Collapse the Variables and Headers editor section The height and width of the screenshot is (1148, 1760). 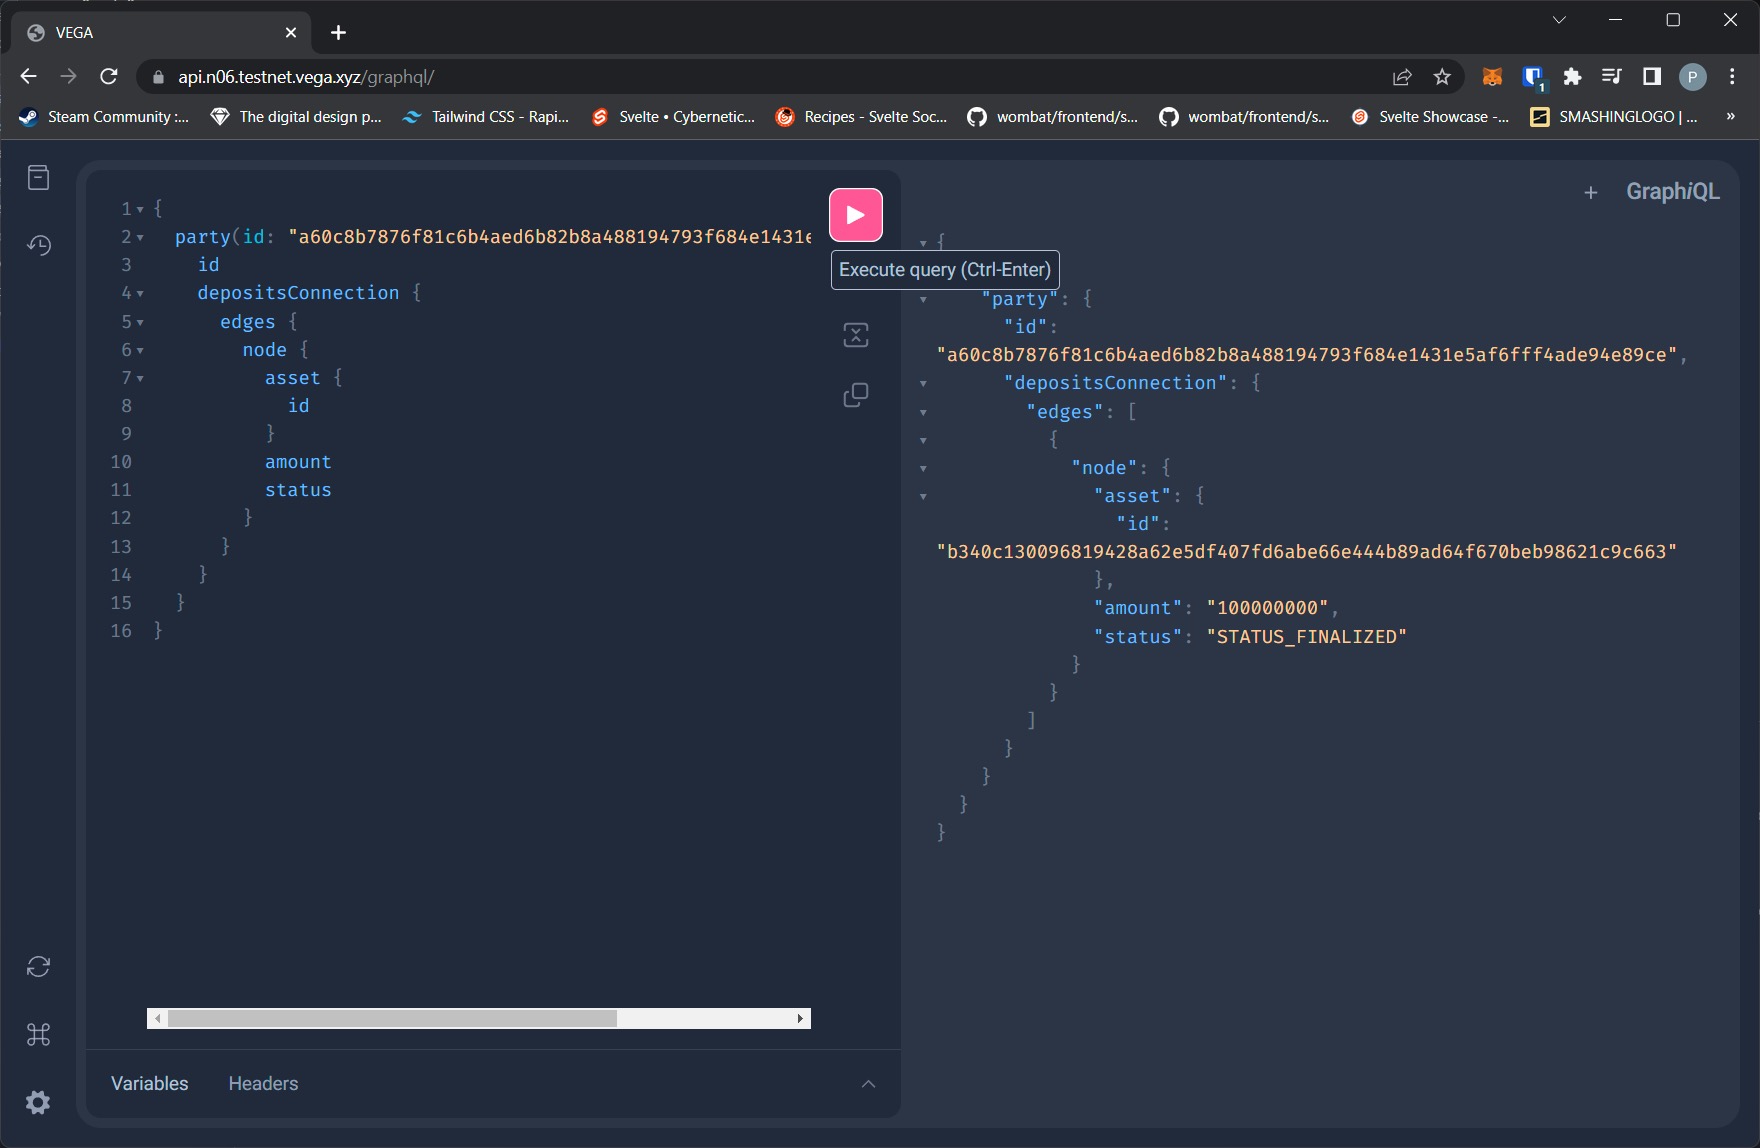[x=868, y=1083]
